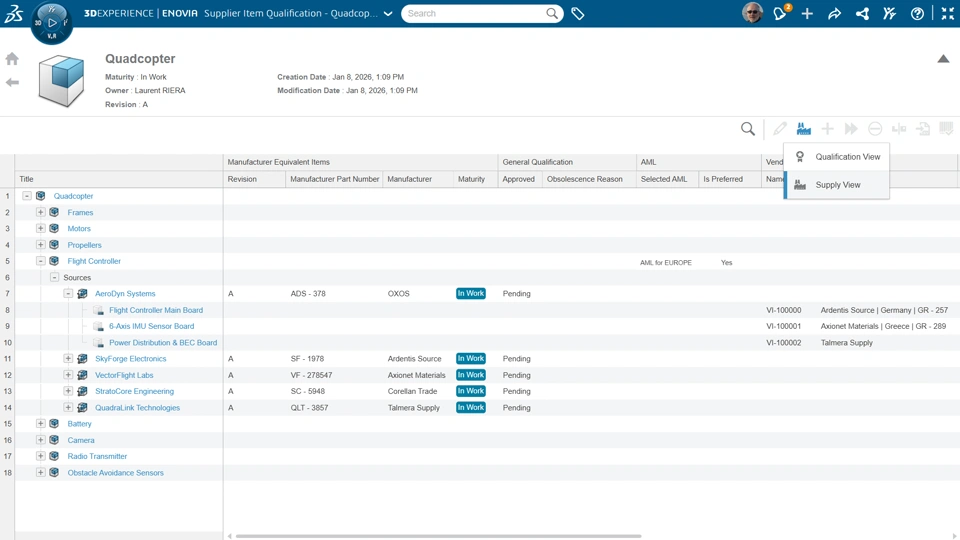Collapse the AeroDyn Systems node
Screen dimensions: 960x540
click(x=68, y=293)
